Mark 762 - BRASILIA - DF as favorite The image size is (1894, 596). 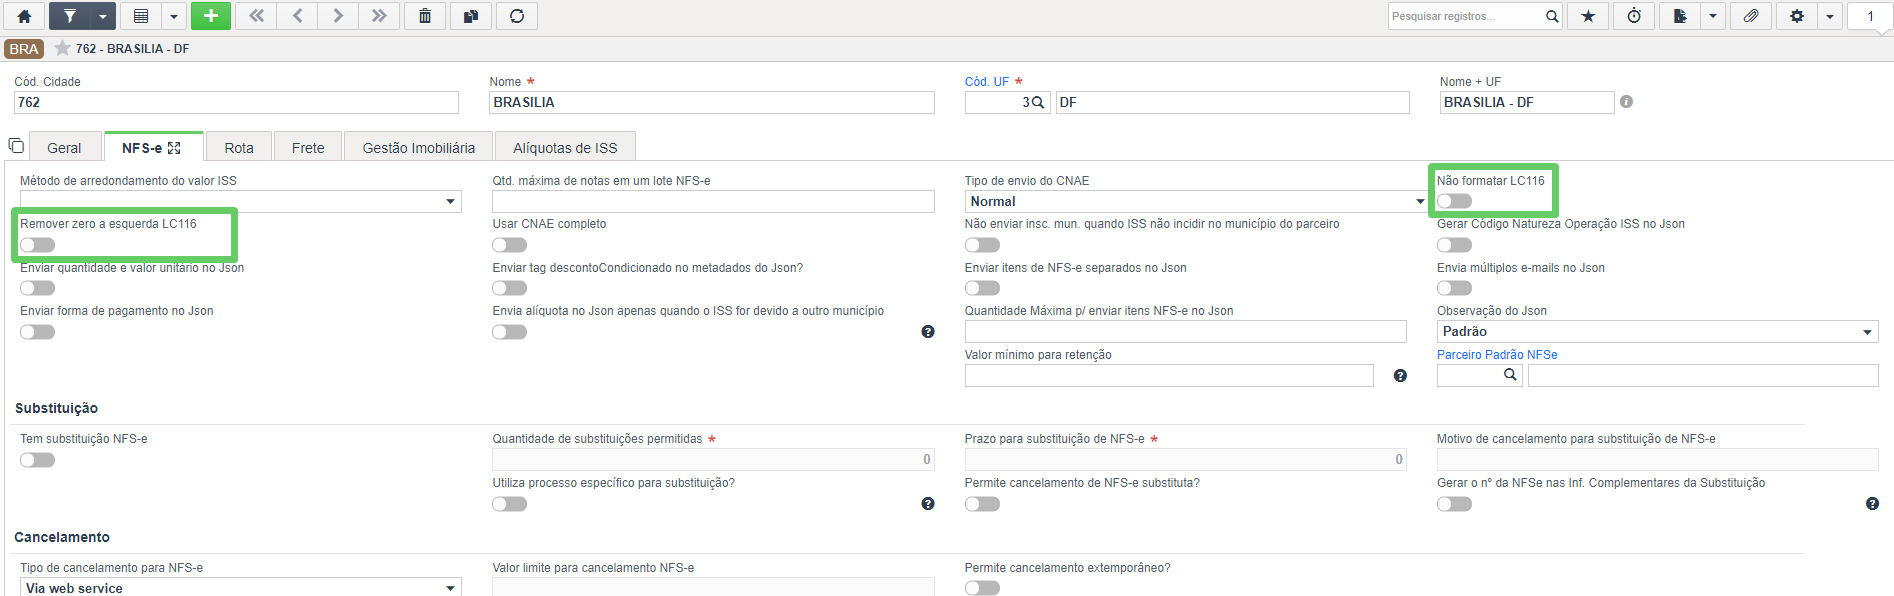(x=62, y=48)
